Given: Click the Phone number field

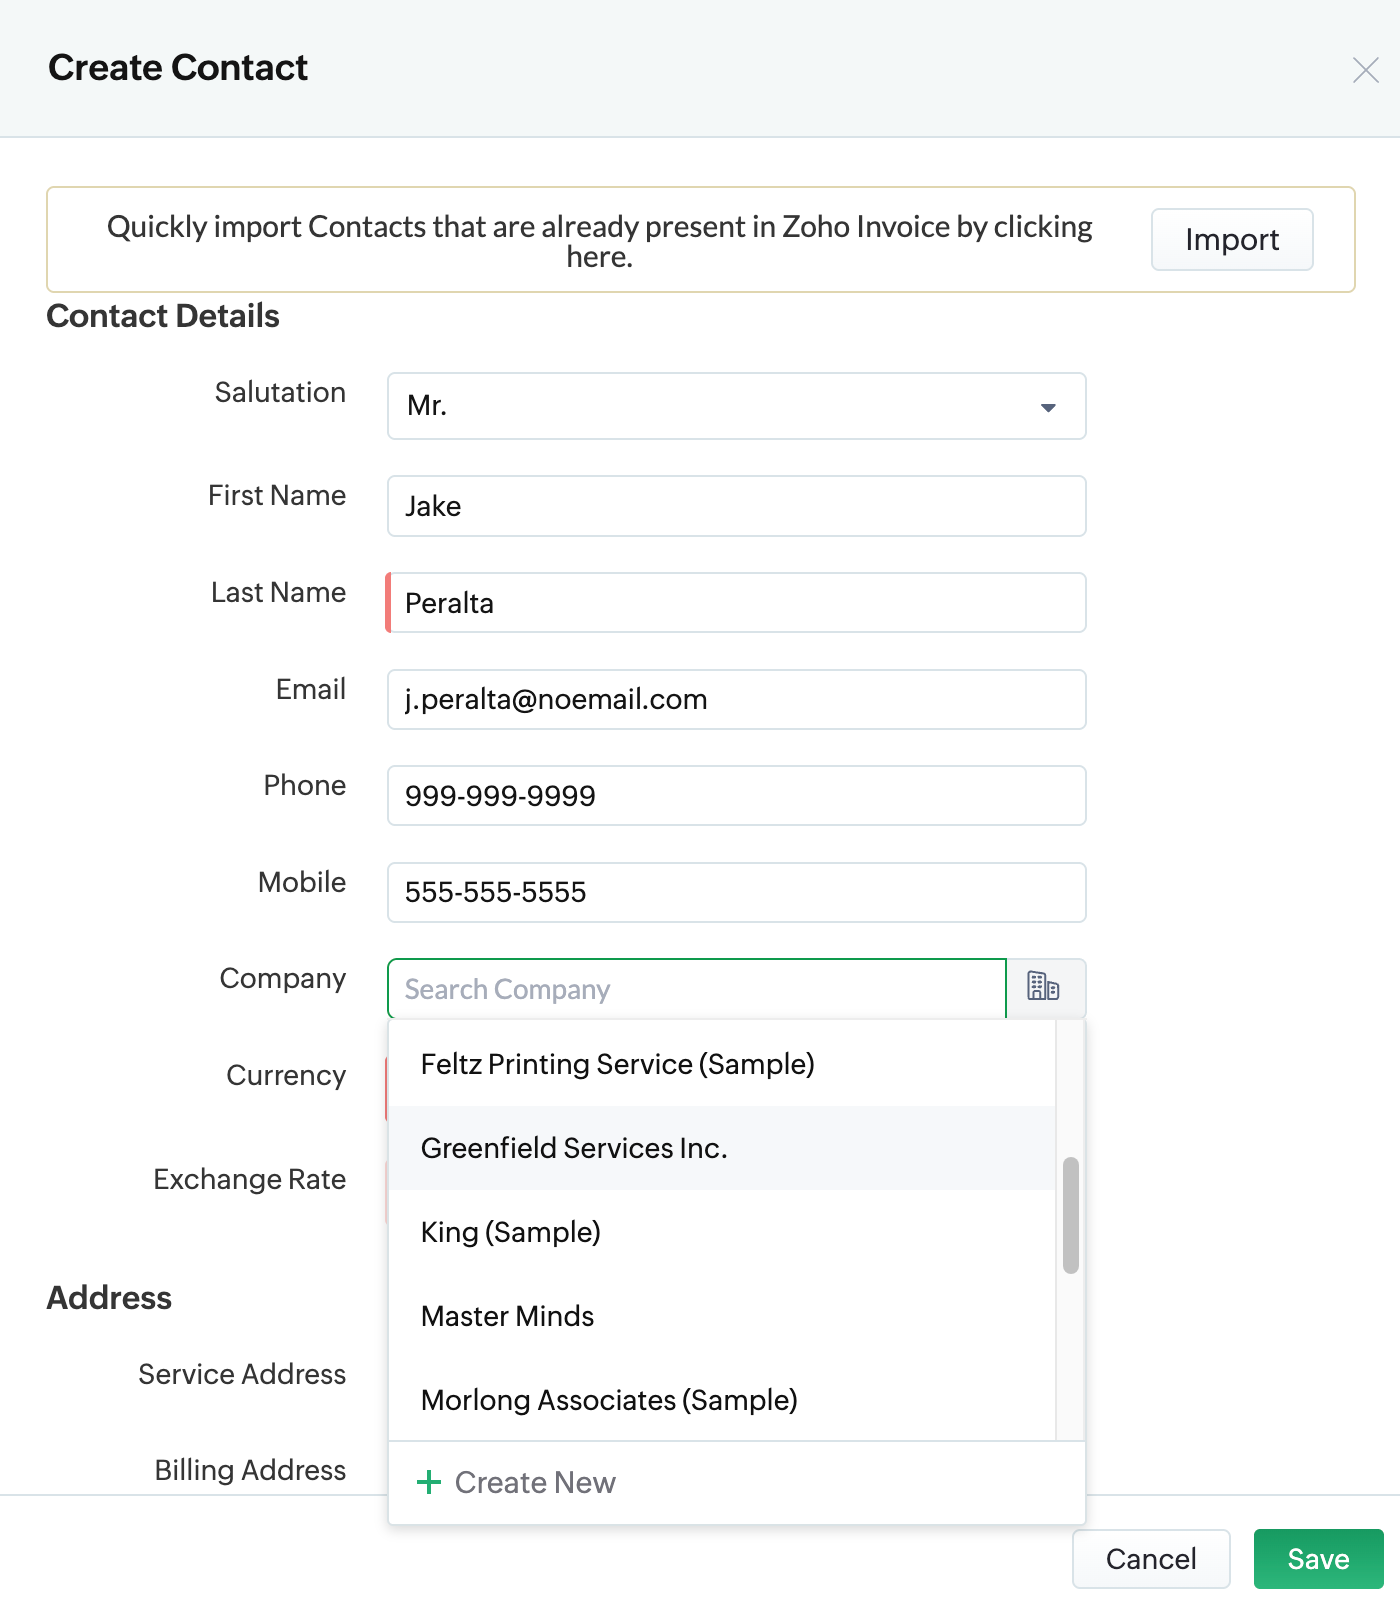Looking at the screenshot, I should tap(736, 796).
